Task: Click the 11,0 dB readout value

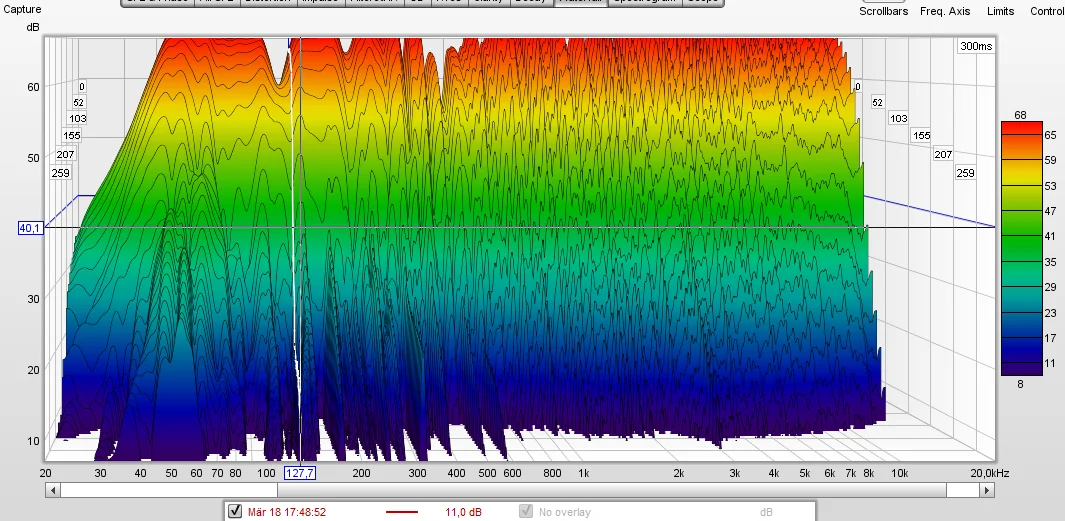Action: pyautogui.click(x=464, y=512)
